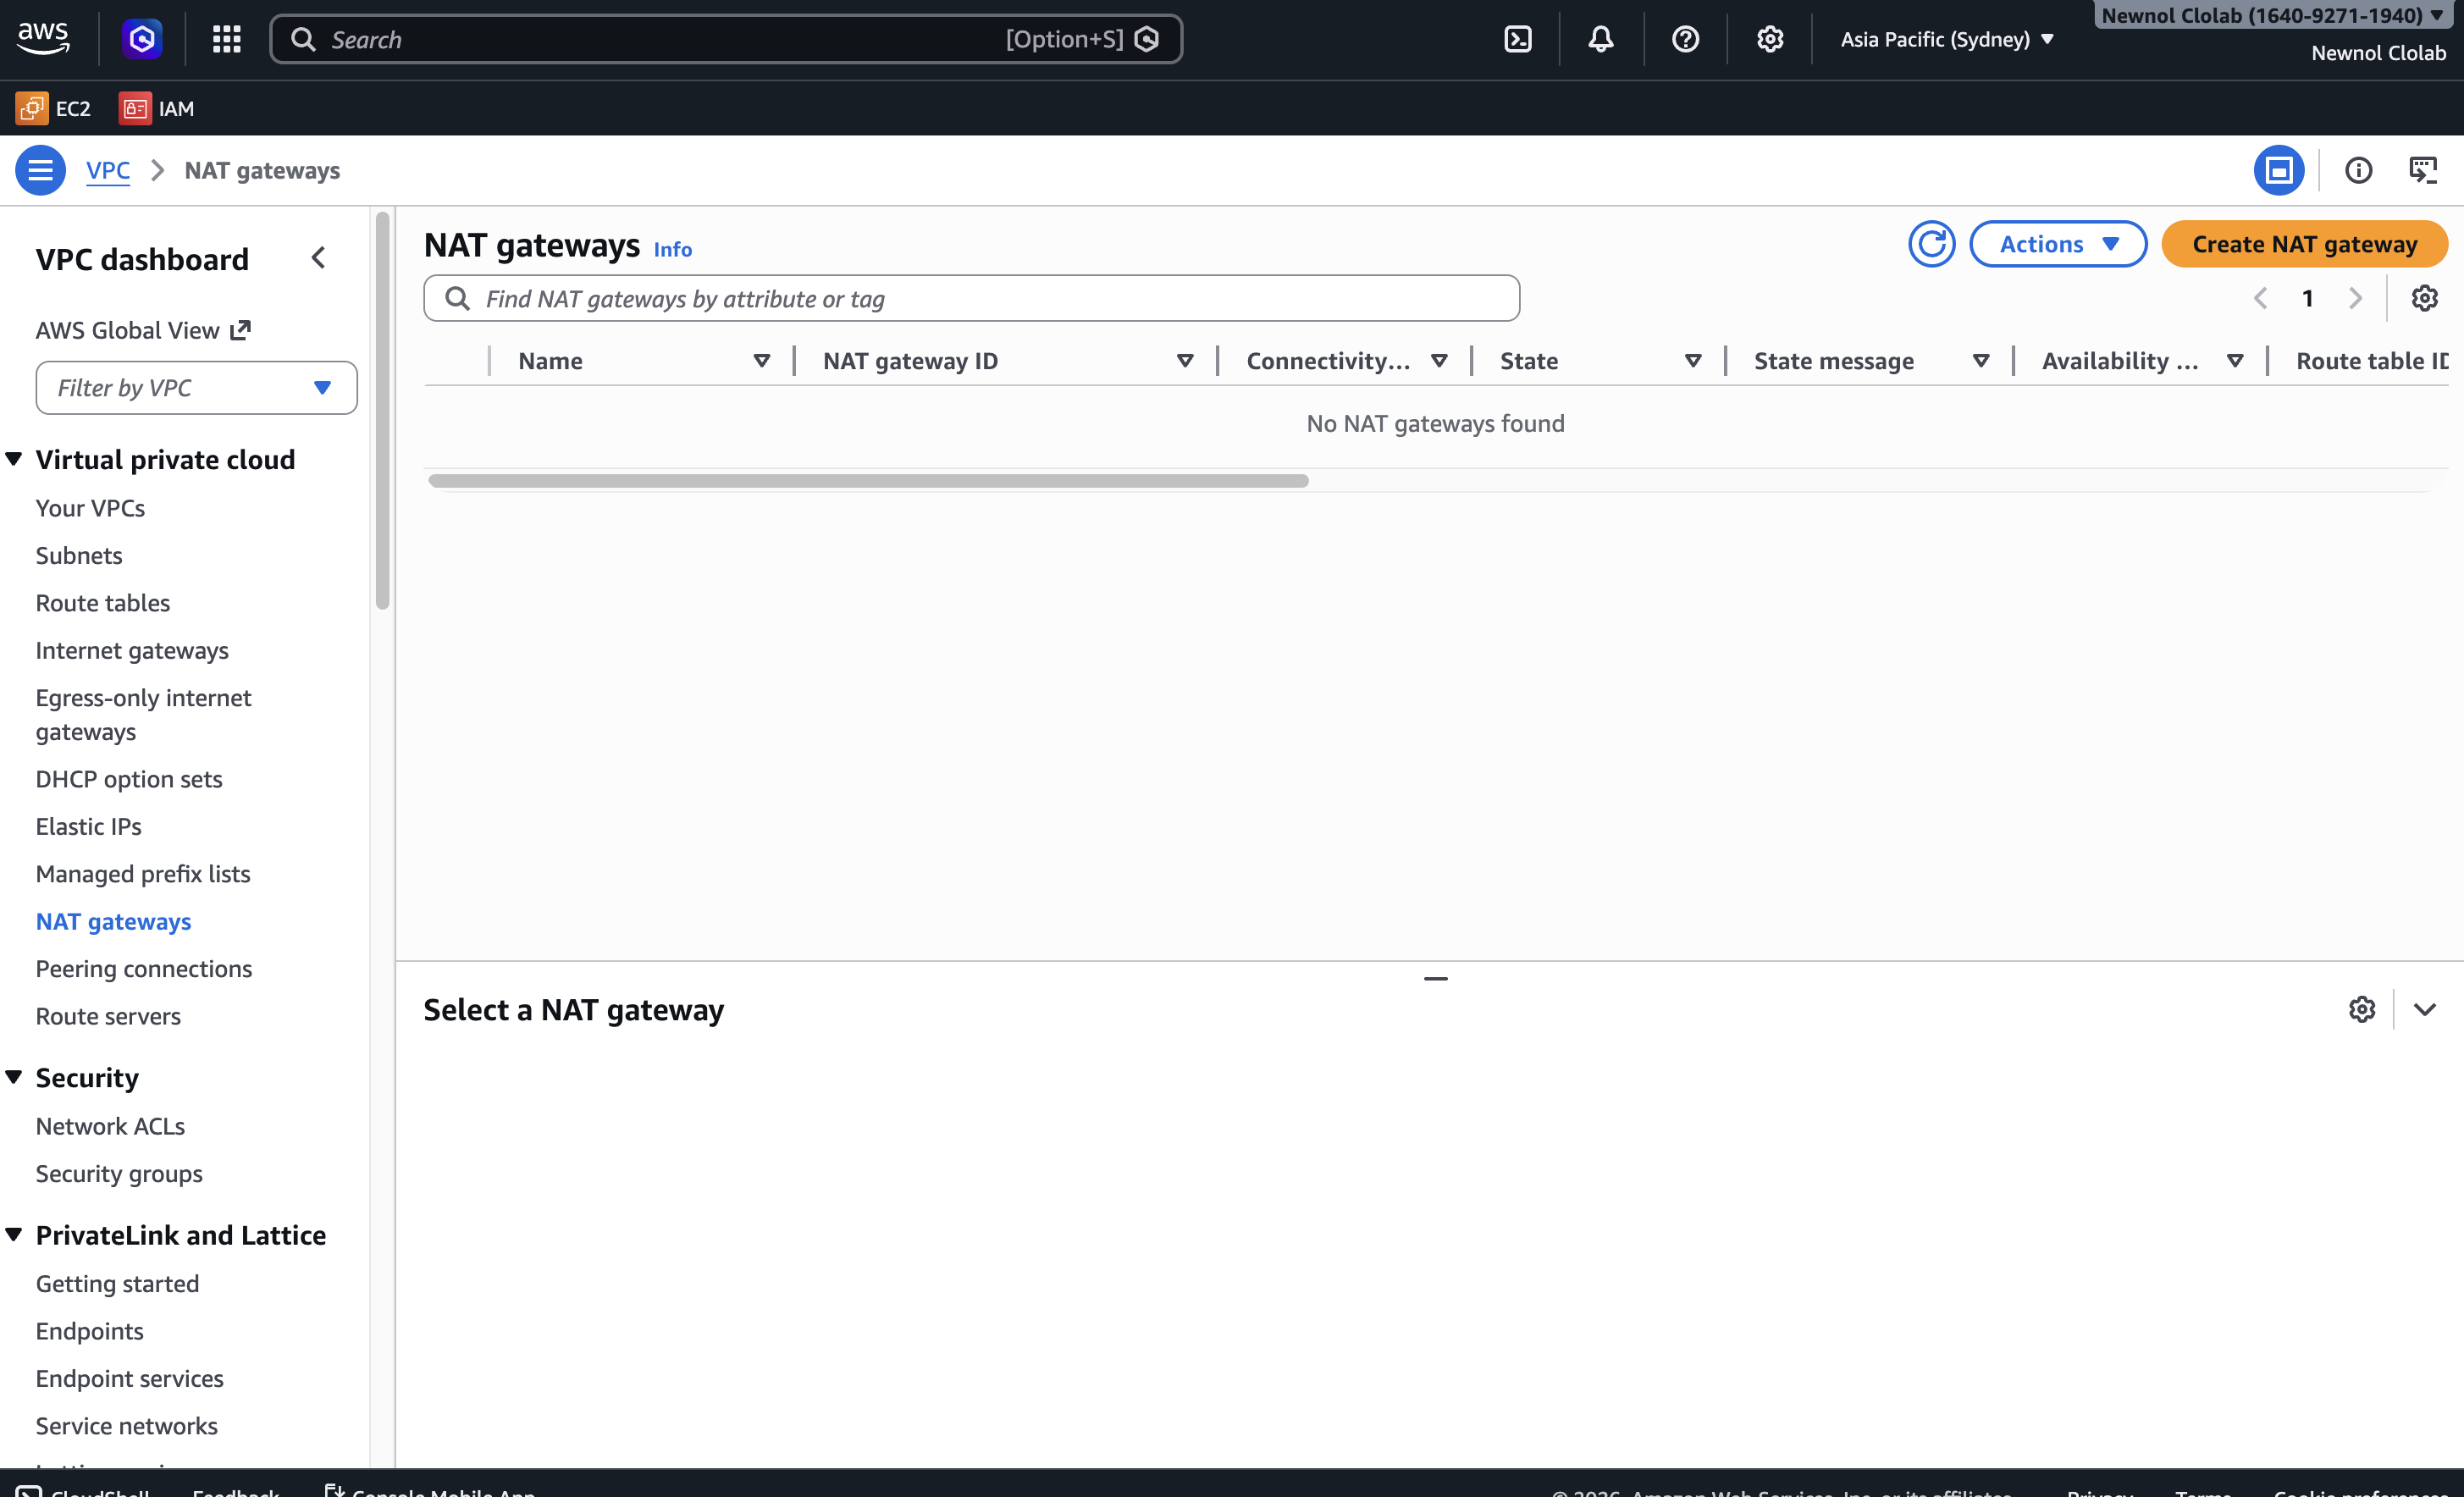2464x1497 pixels.
Task: Toggle the side navigation hamburger menu
Action: [40, 170]
